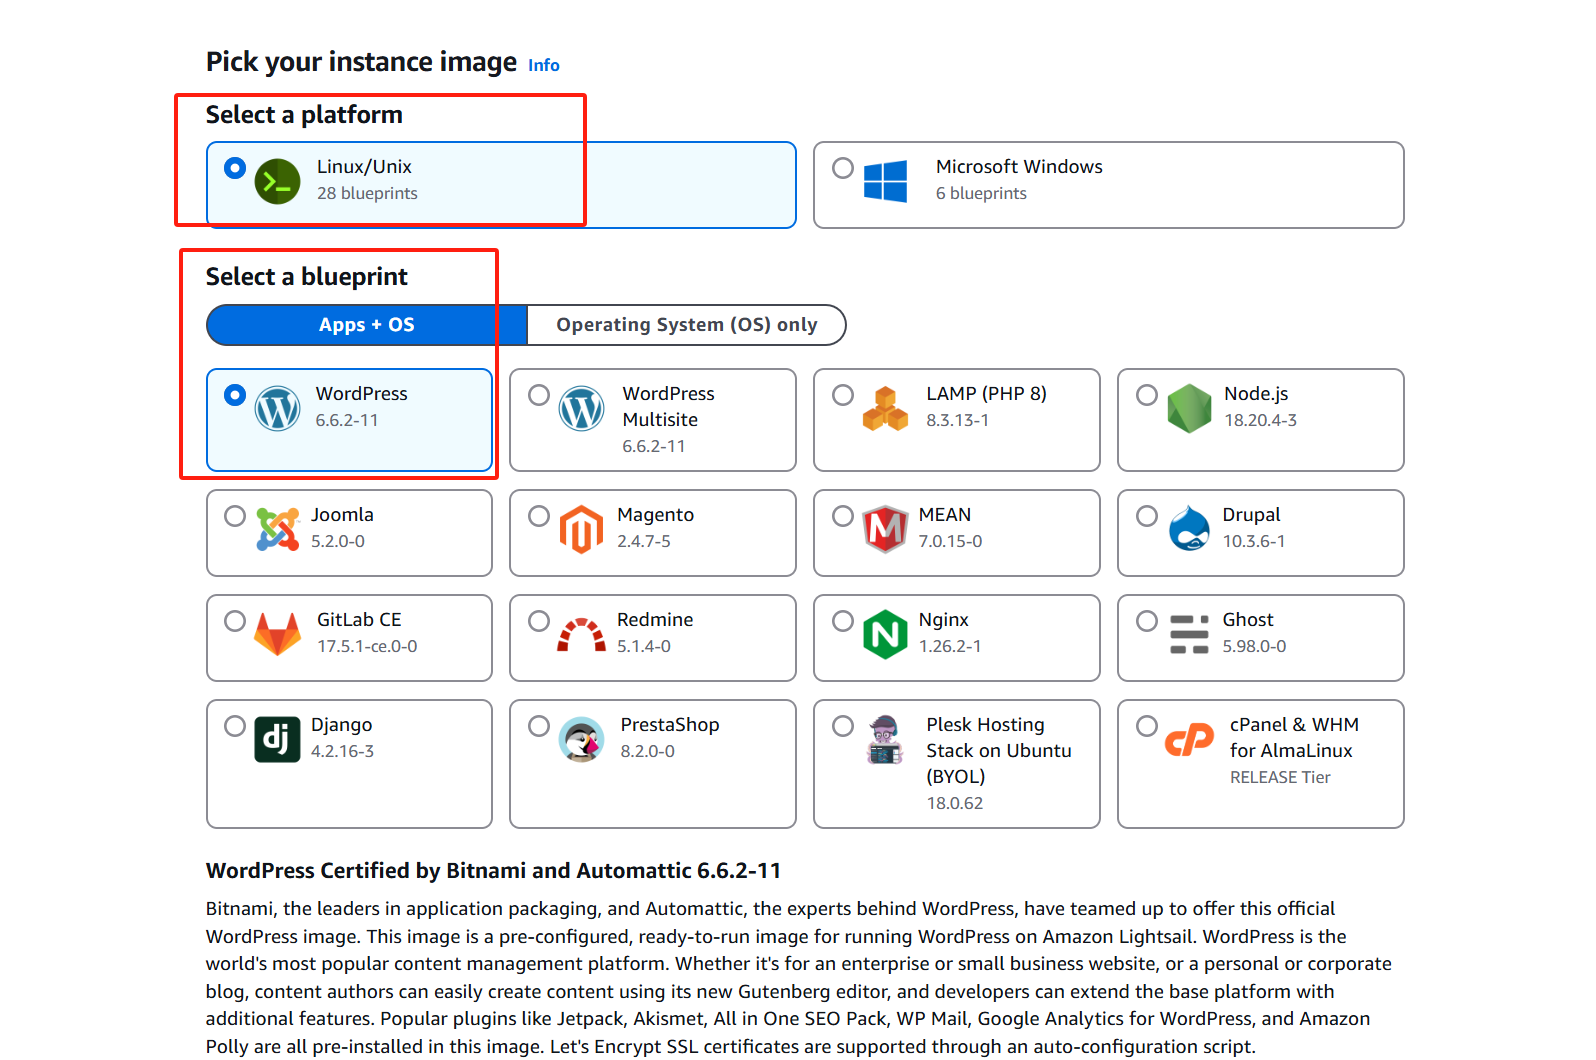Click the Drupal drop icon

[x=1189, y=529]
